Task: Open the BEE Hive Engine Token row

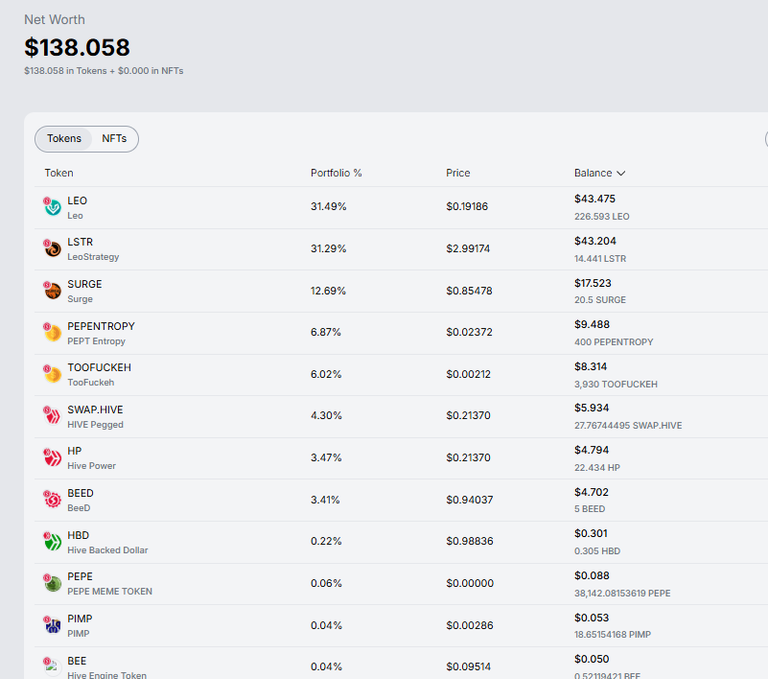Action: coord(401,663)
